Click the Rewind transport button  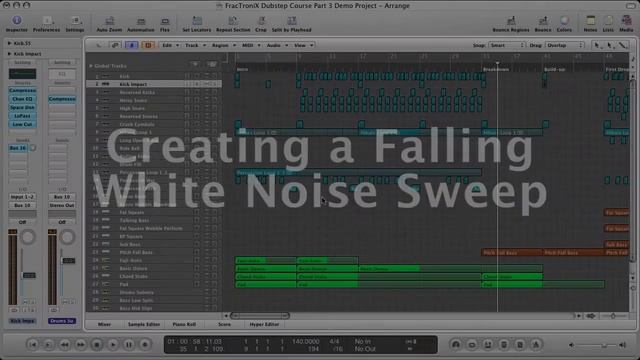(x=64, y=344)
